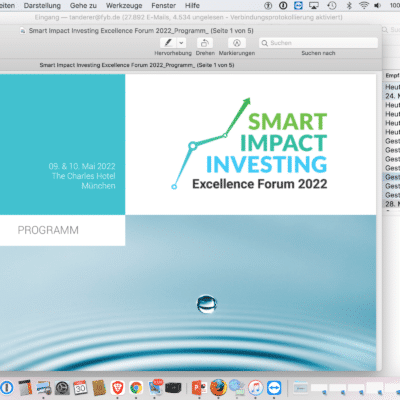
Task: Click the PROGRAMM heading on the page
Action: click(x=48, y=230)
